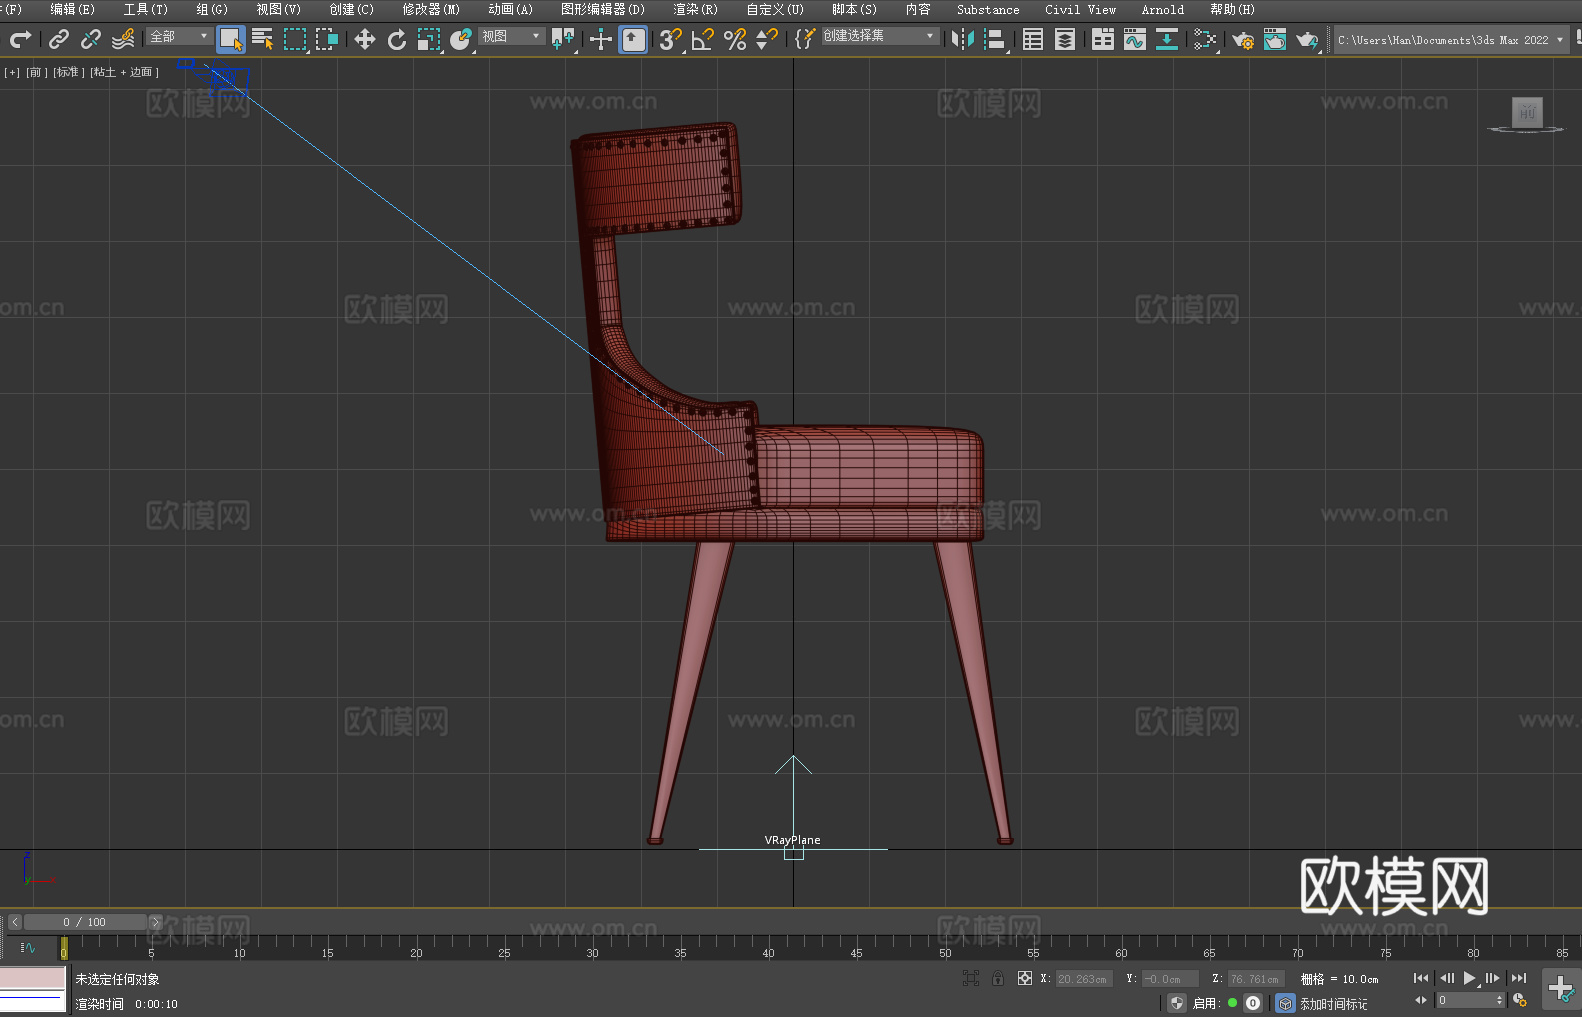The image size is (1582, 1017).
Task: Click Use Pivot Point Center icon
Action: pos(563,39)
